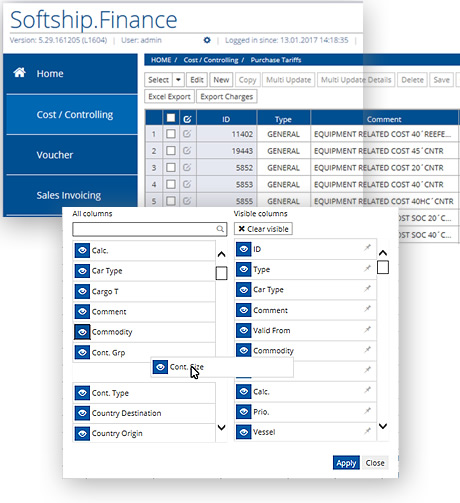This screenshot has height=503, width=460.
Task: Click the All columns scrollbar thumb
Action: (x=221, y=273)
